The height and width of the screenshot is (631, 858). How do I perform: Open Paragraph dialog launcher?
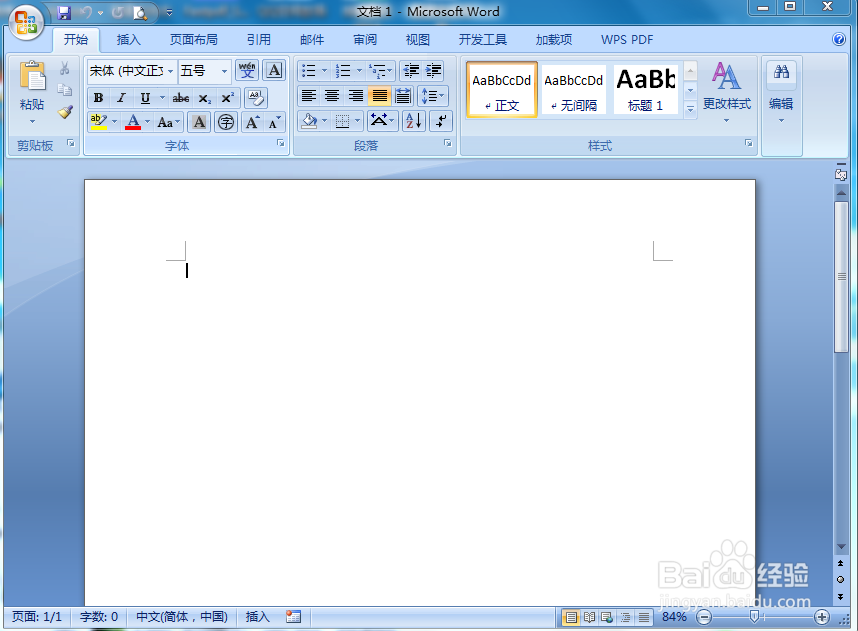[448, 143]
